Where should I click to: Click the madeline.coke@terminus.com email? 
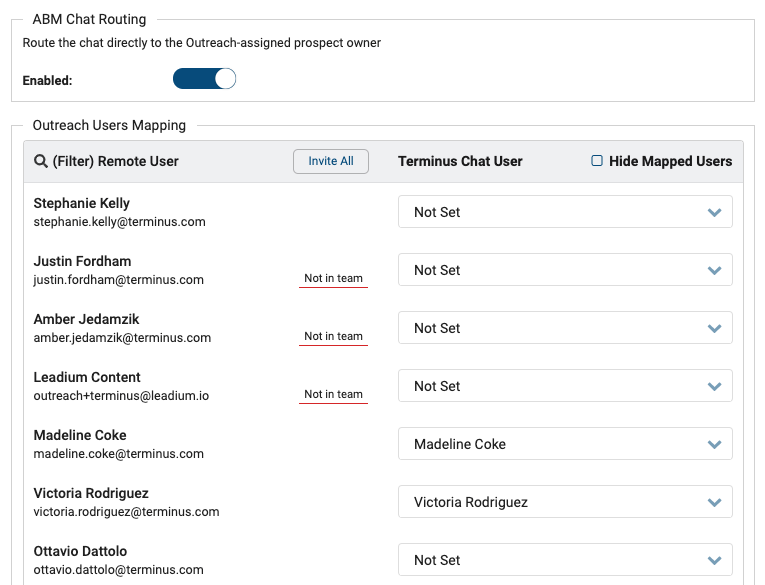[119, 454]
